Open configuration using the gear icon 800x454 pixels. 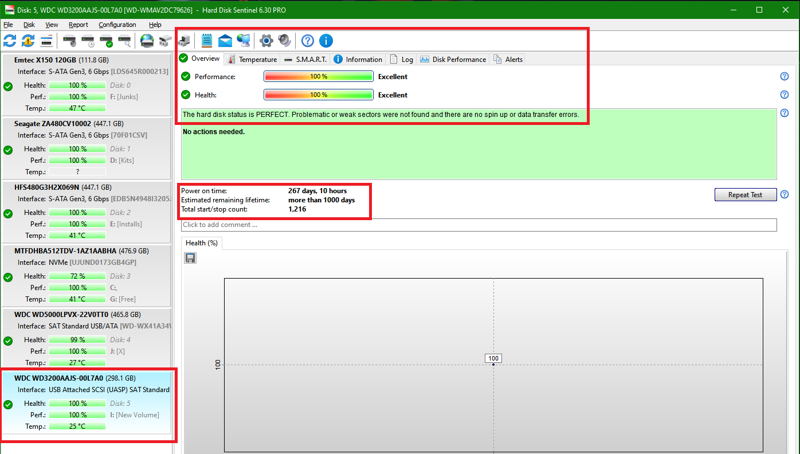click(x=266, y=41)
